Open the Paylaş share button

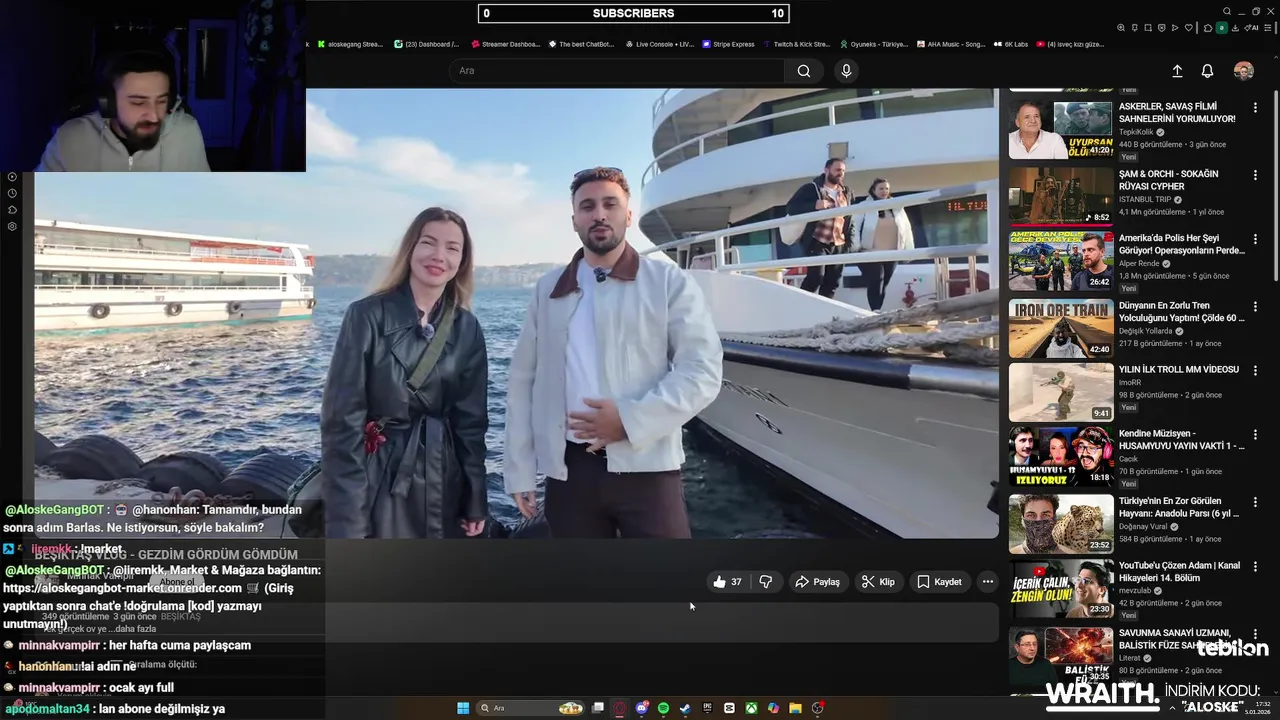point(817,582)
